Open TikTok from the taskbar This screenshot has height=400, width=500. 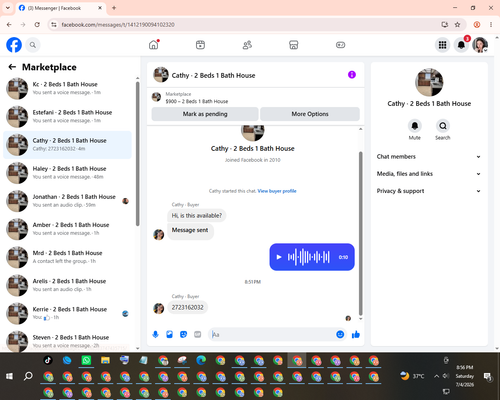[48, 360]
